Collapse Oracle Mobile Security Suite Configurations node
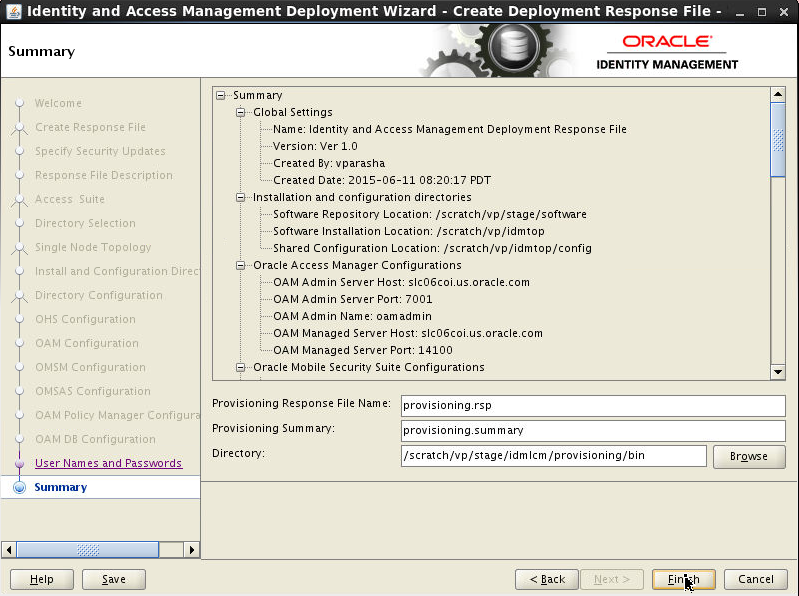The width and height of the screenshot is (799, 596). [x=241, y=367]
